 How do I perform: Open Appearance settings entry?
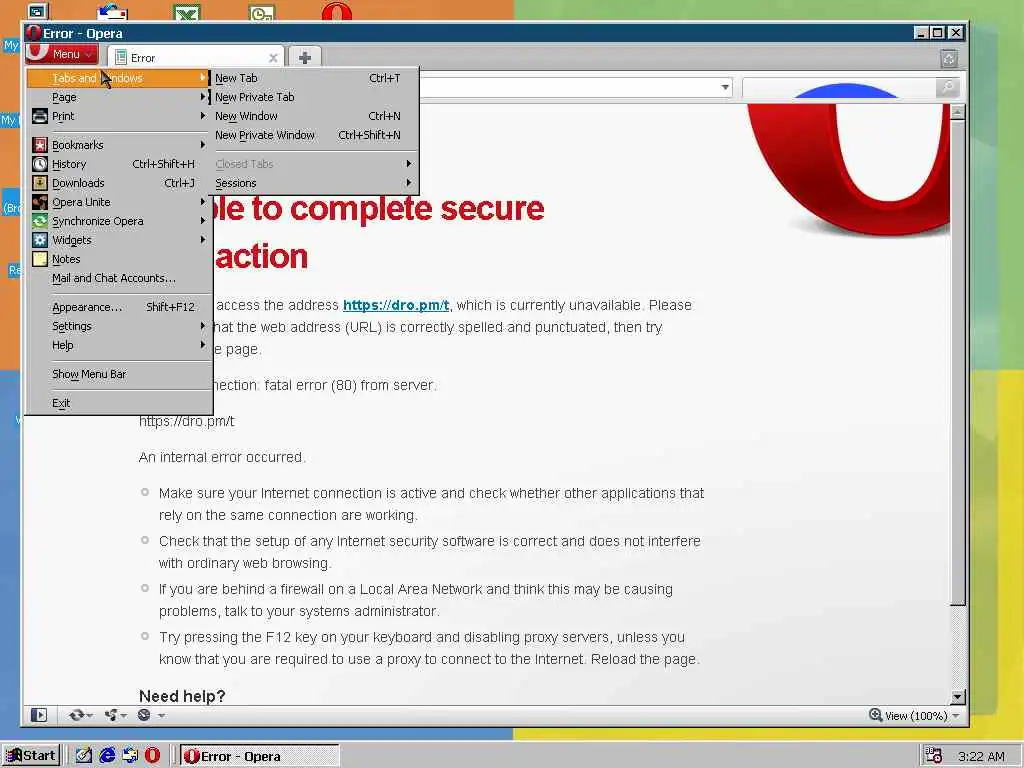click(x=119, y=307)
